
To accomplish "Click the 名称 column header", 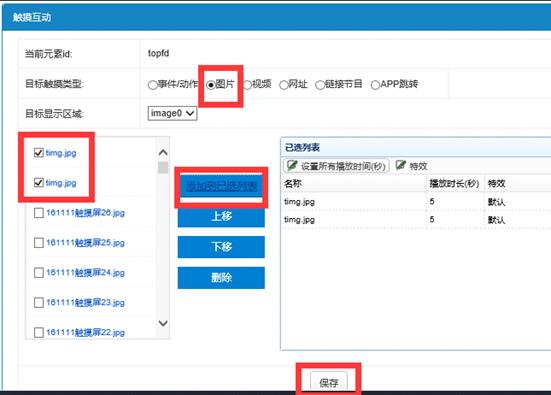I will (x=354, y=183).
